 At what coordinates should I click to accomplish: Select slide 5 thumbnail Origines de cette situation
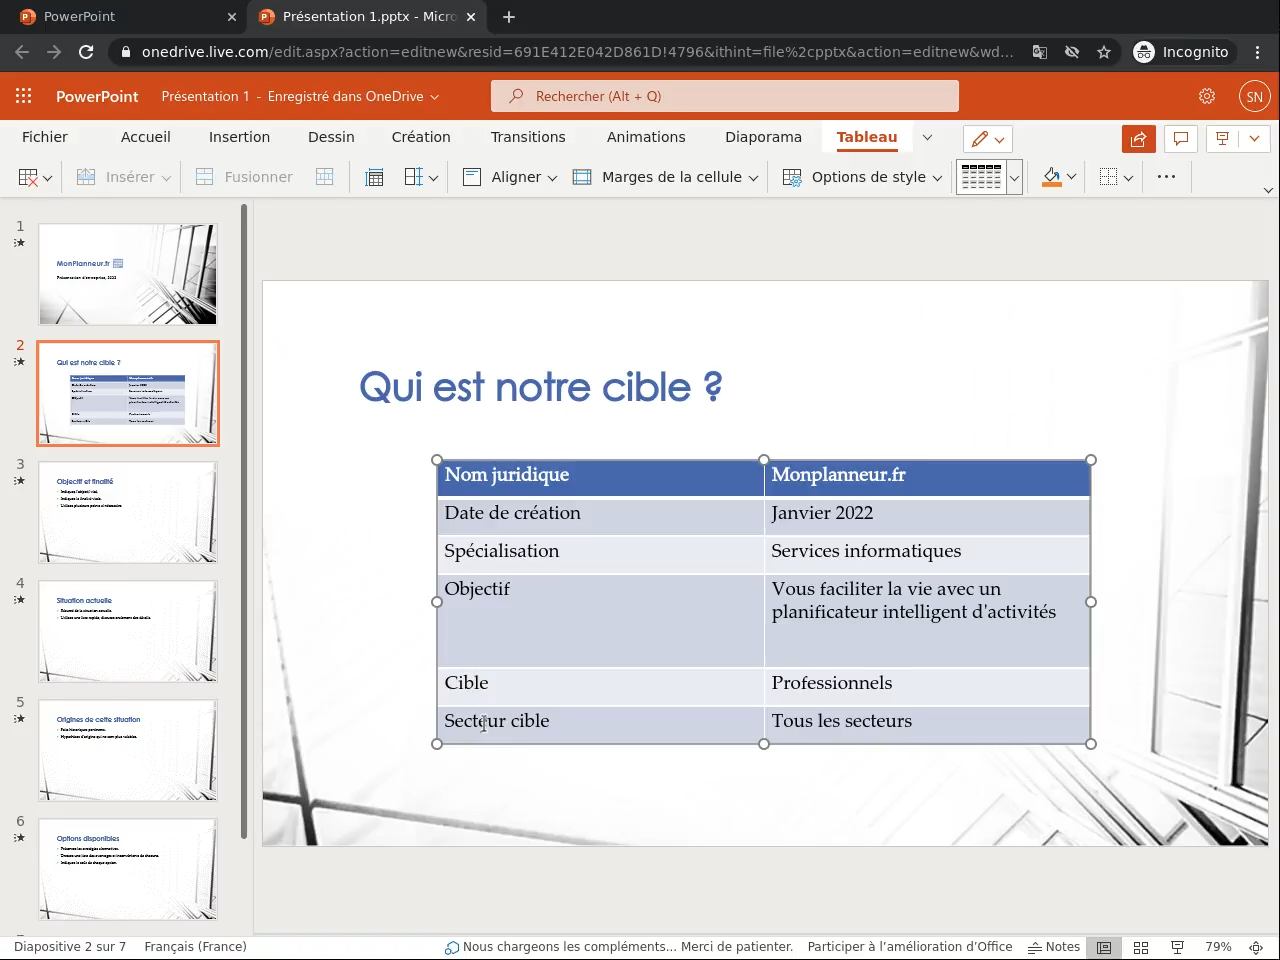pyautogui.click(x=128, y=750)
